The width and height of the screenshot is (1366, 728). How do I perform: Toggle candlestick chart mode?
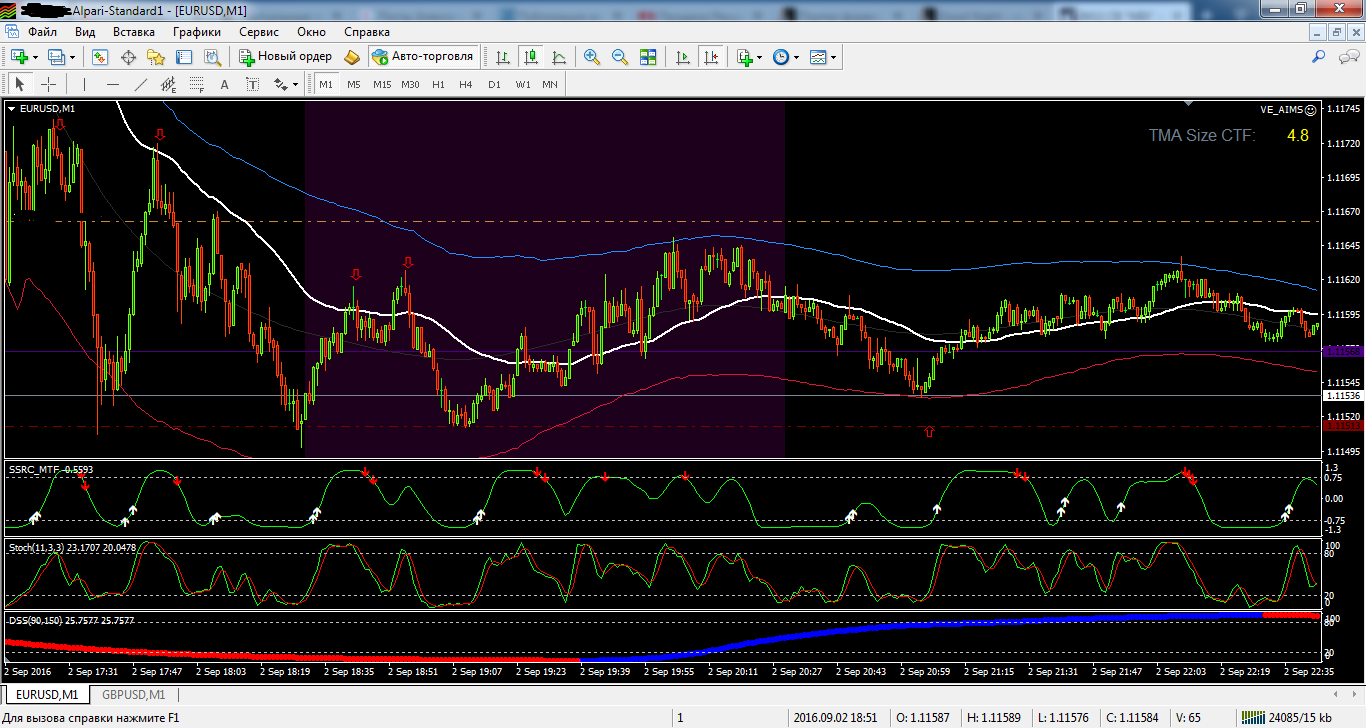pos(530,57)
